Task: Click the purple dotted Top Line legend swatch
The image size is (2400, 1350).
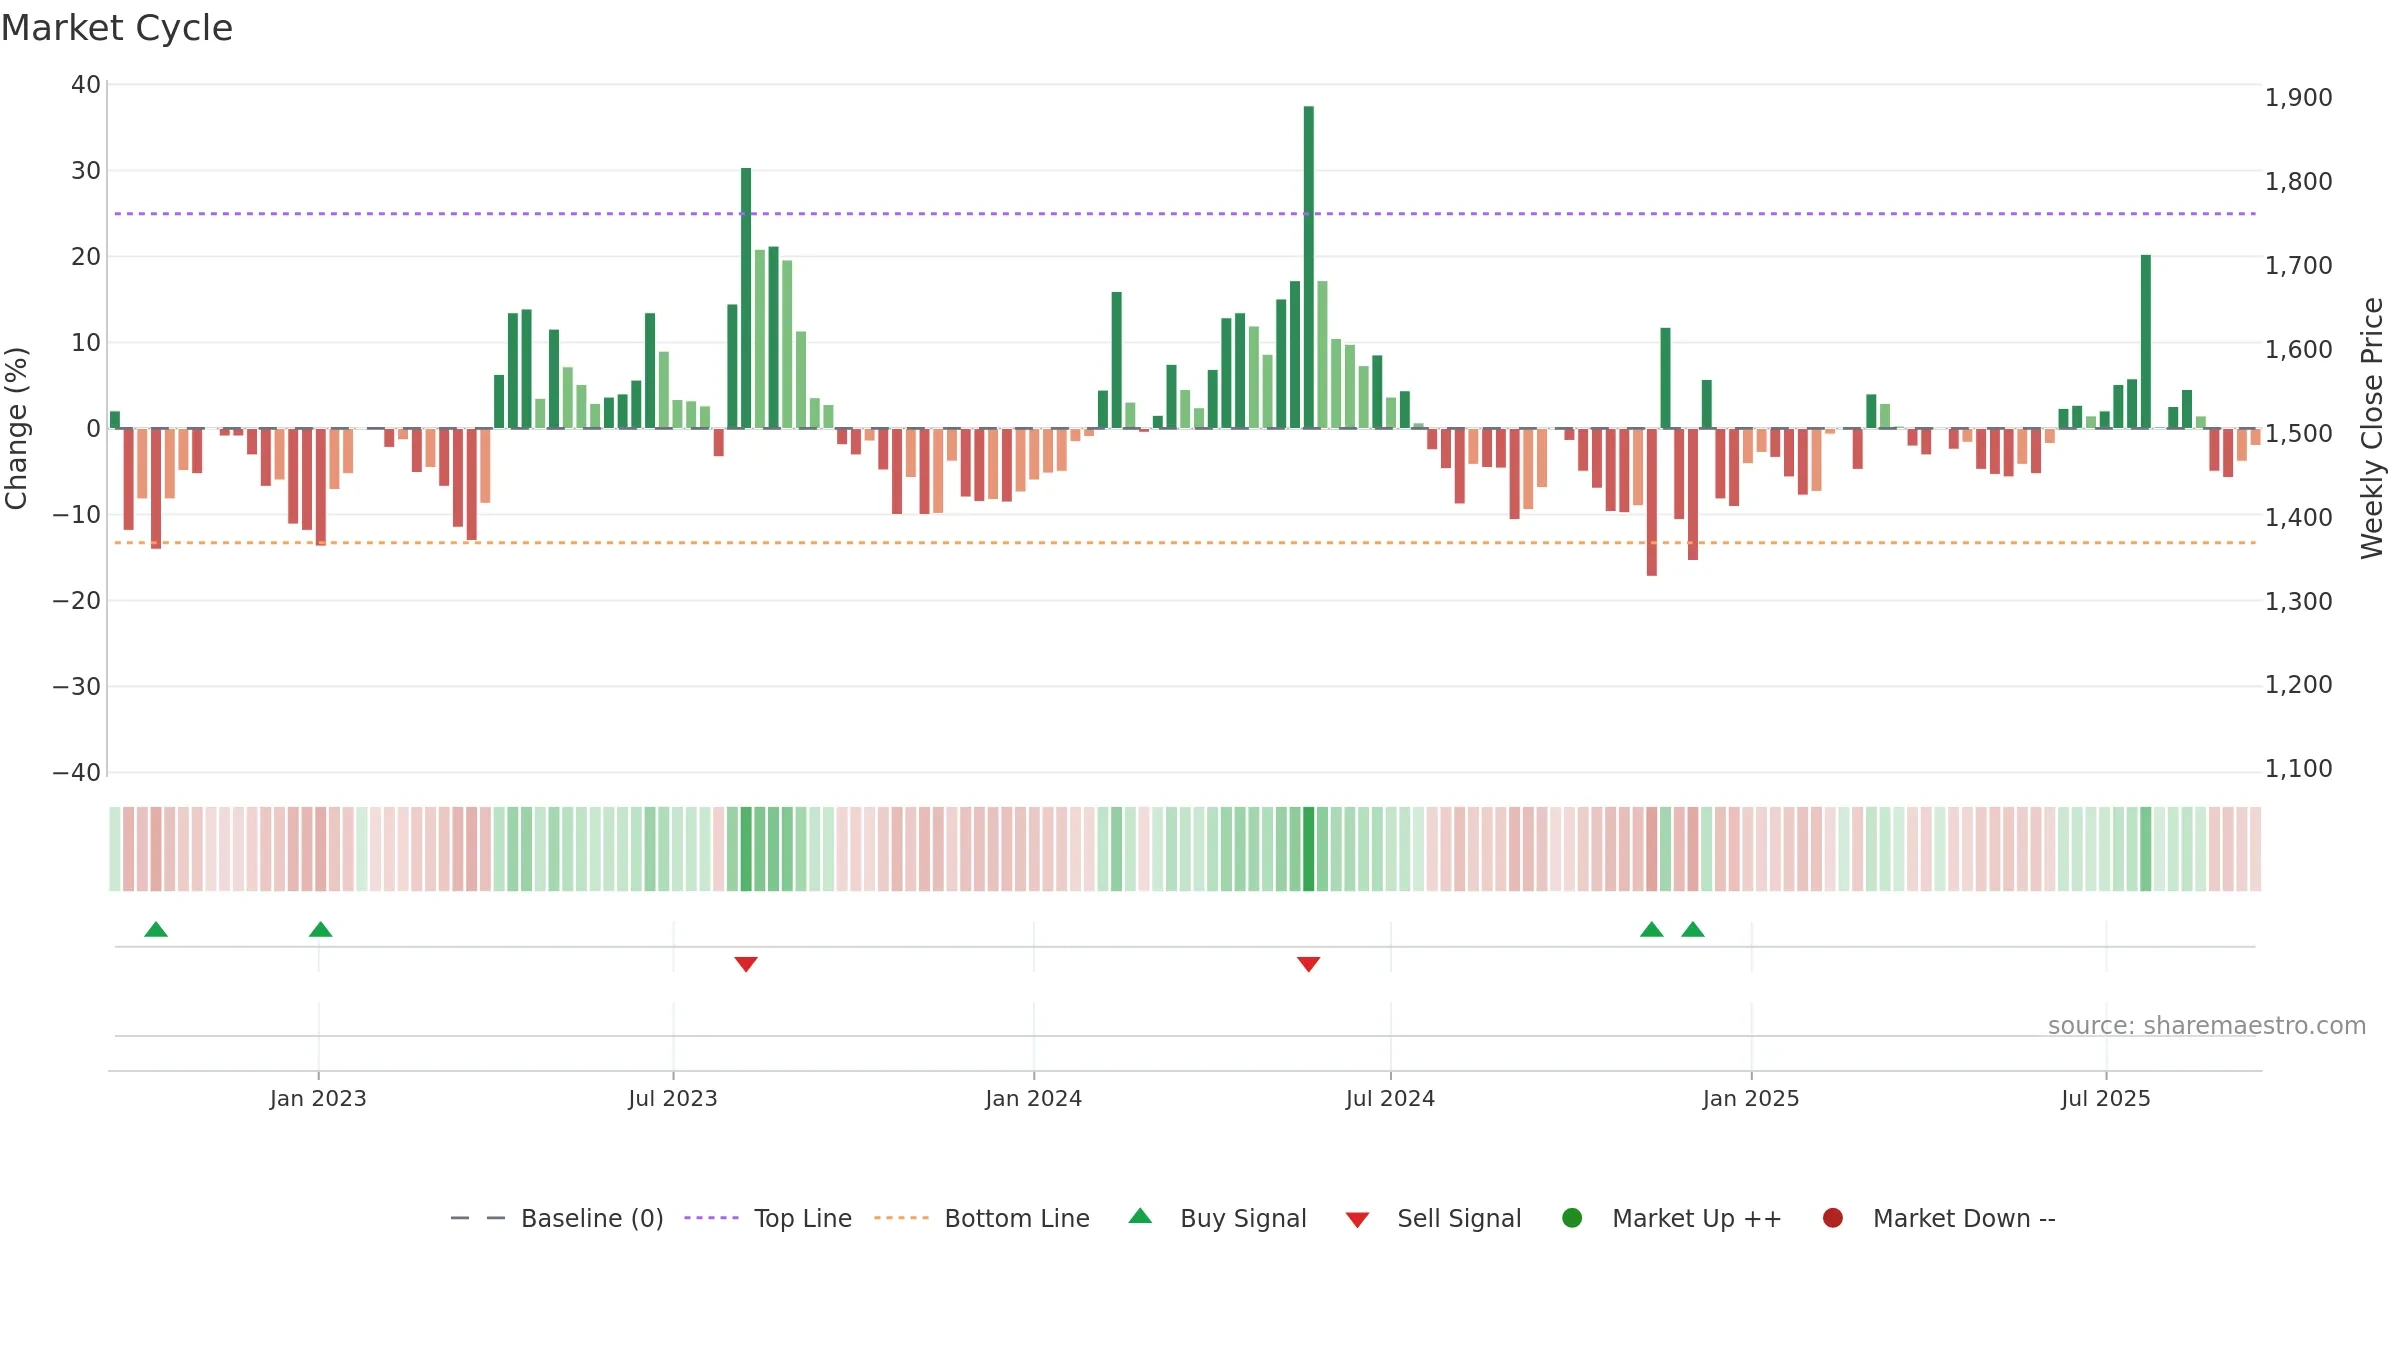Action: click(711, 1218)
